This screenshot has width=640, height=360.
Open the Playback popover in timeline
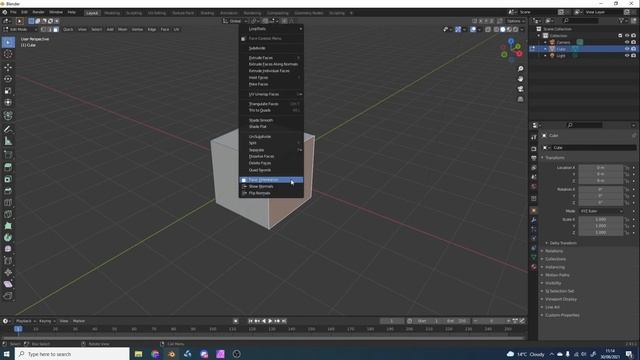coord(25,321)
